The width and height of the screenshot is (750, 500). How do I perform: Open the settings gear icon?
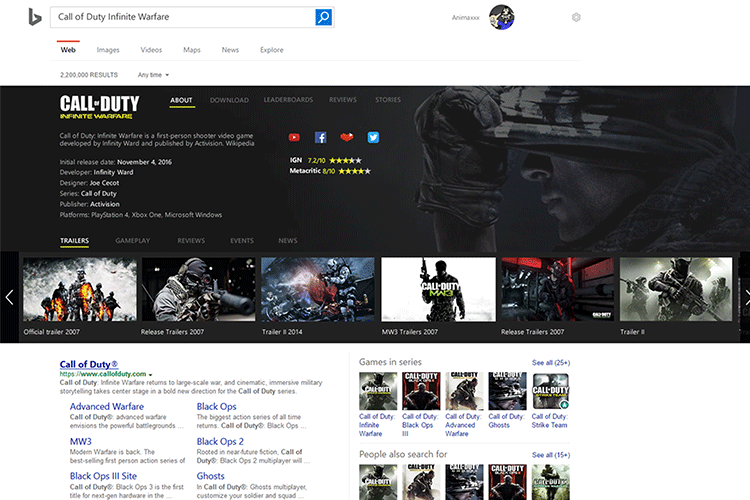coord(576,17)
